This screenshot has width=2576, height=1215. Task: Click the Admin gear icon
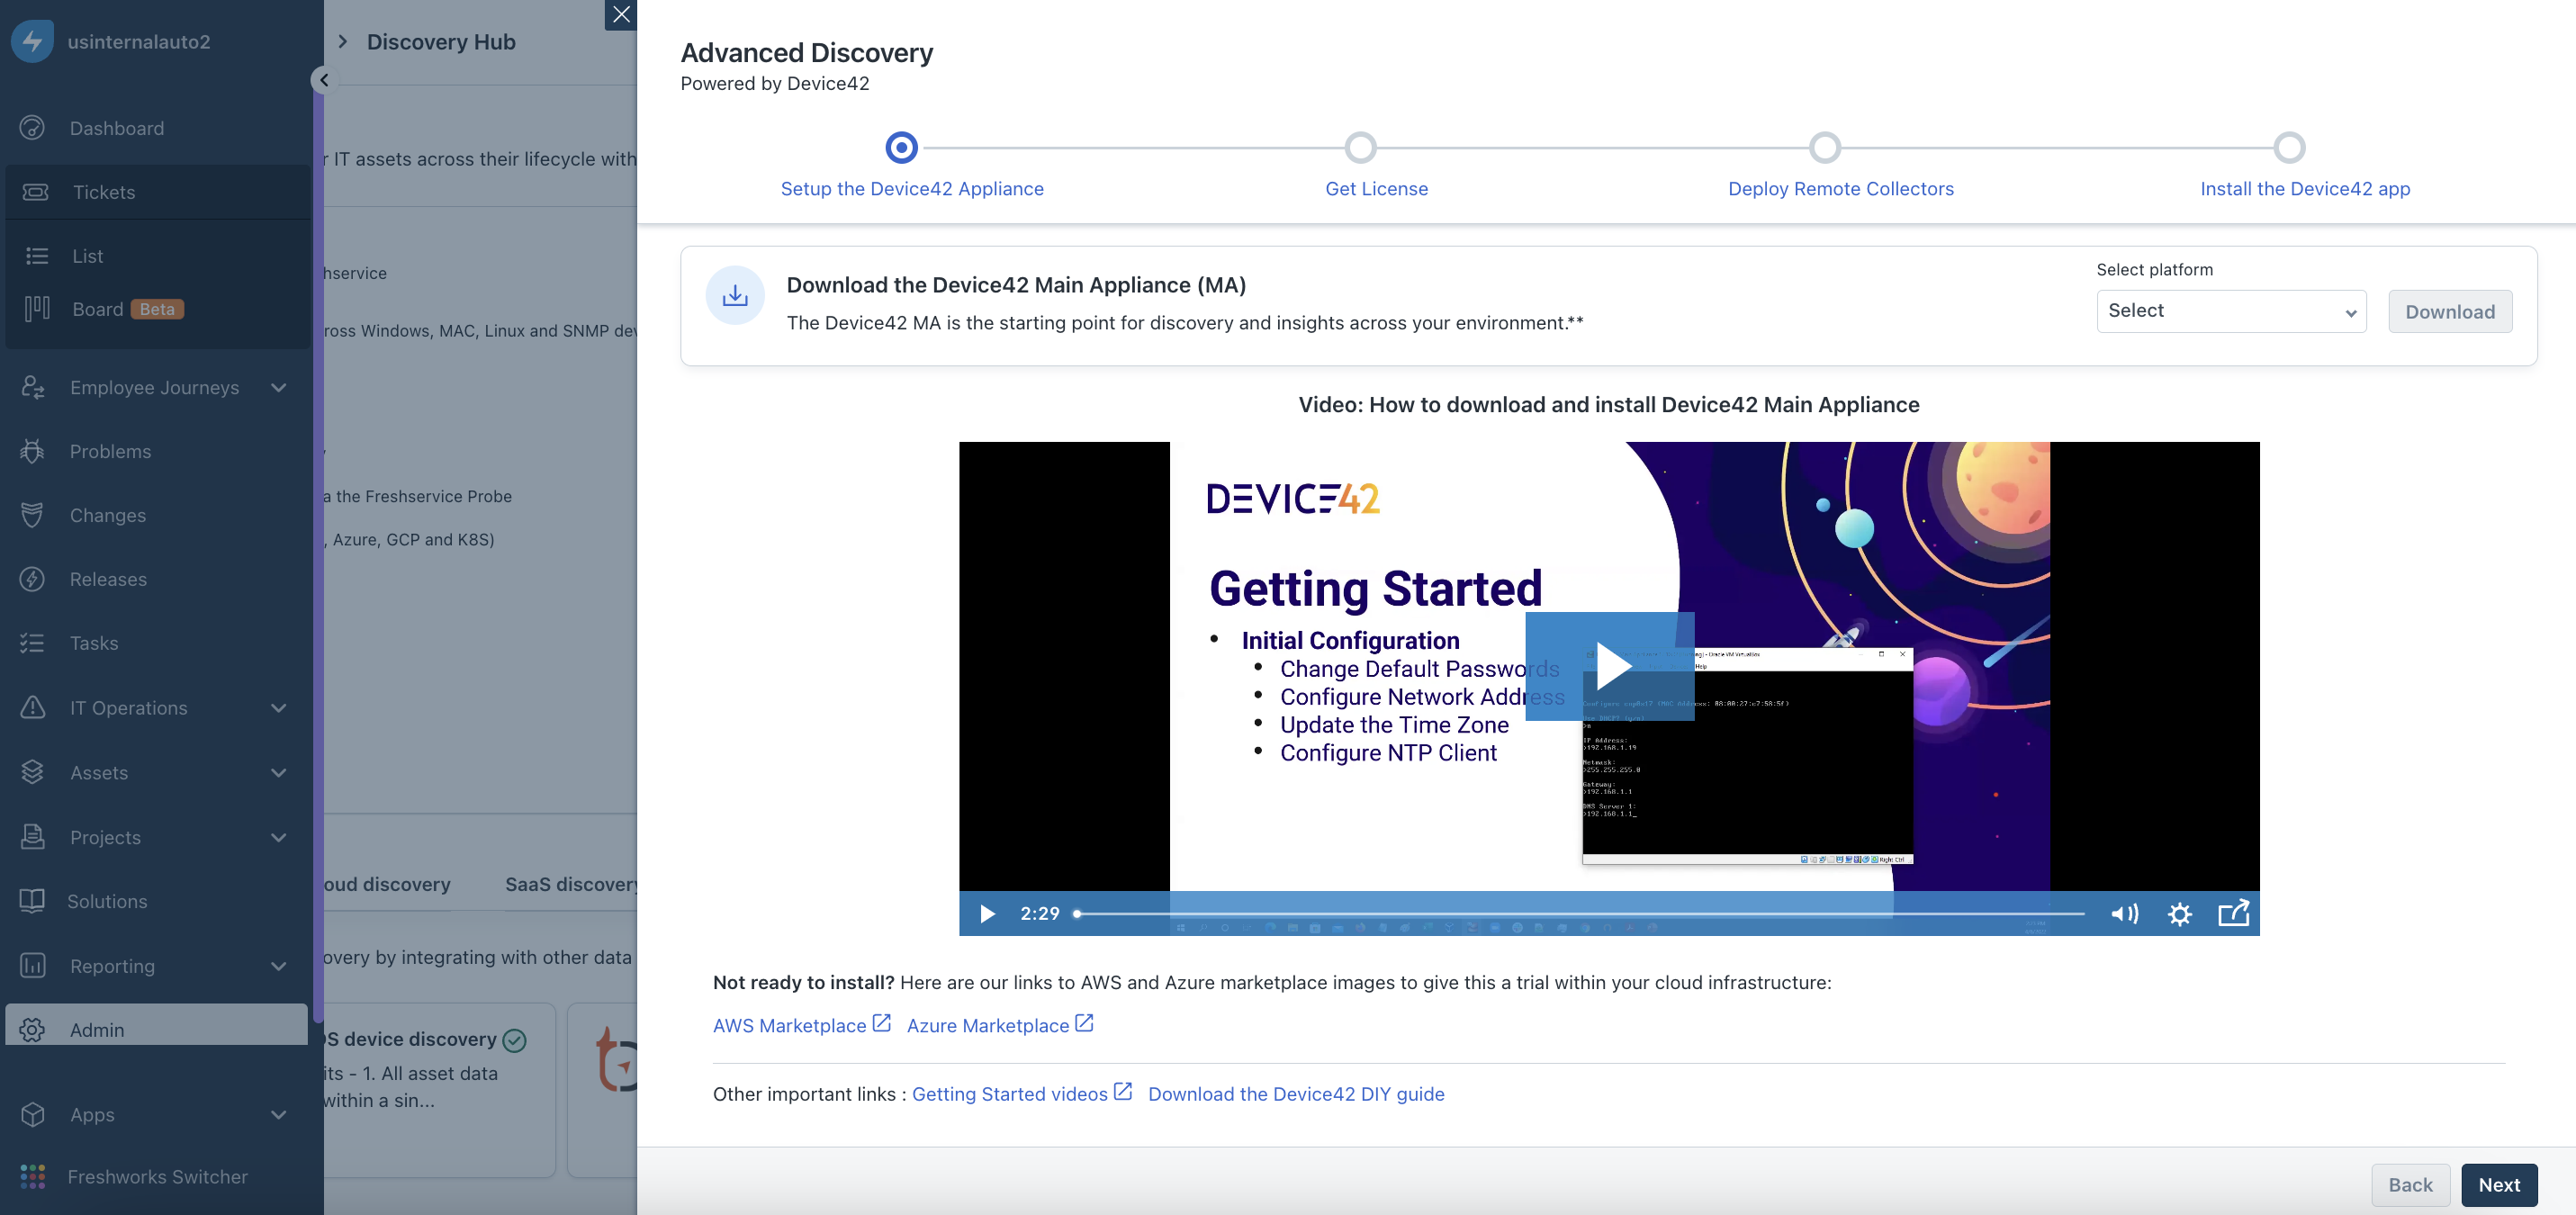pyautogui.click(x=32, y=1029)
